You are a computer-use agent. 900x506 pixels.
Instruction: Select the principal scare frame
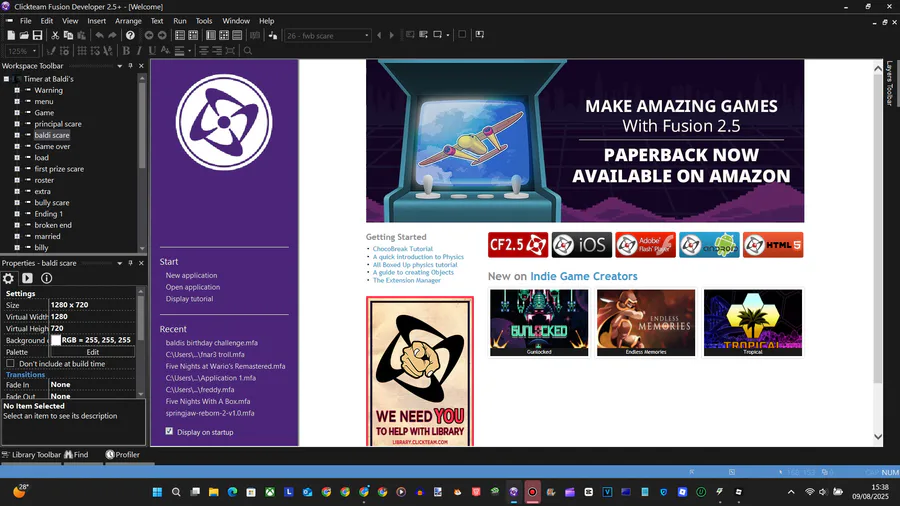pyautogui.click(x=58, y=124)
